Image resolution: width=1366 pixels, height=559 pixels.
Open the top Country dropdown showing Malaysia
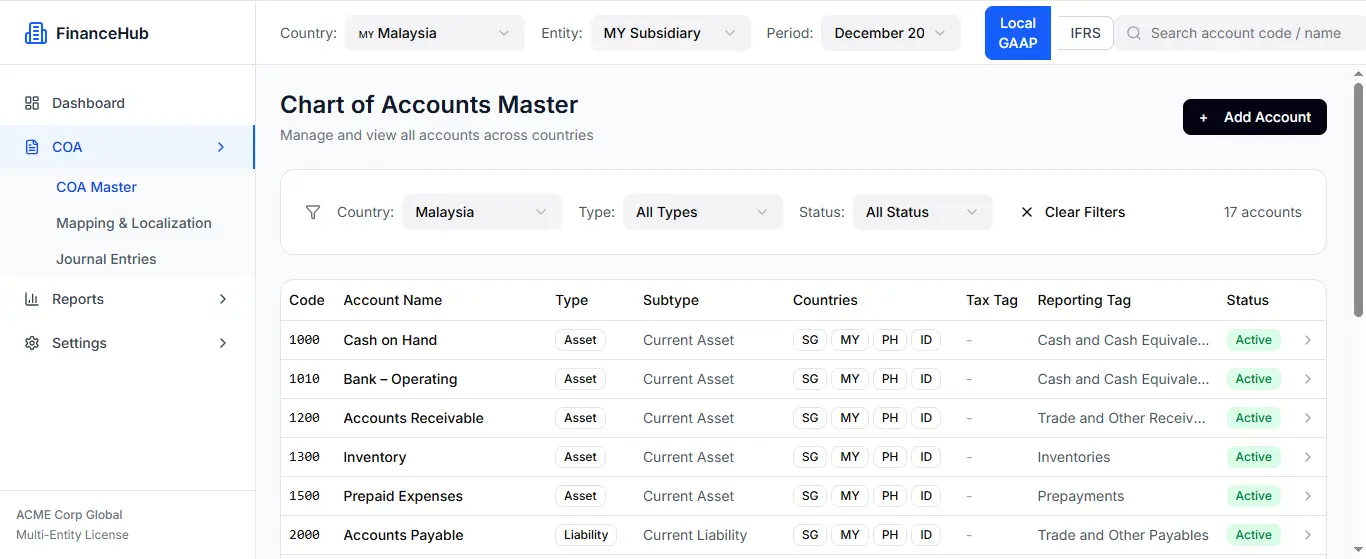434,33
